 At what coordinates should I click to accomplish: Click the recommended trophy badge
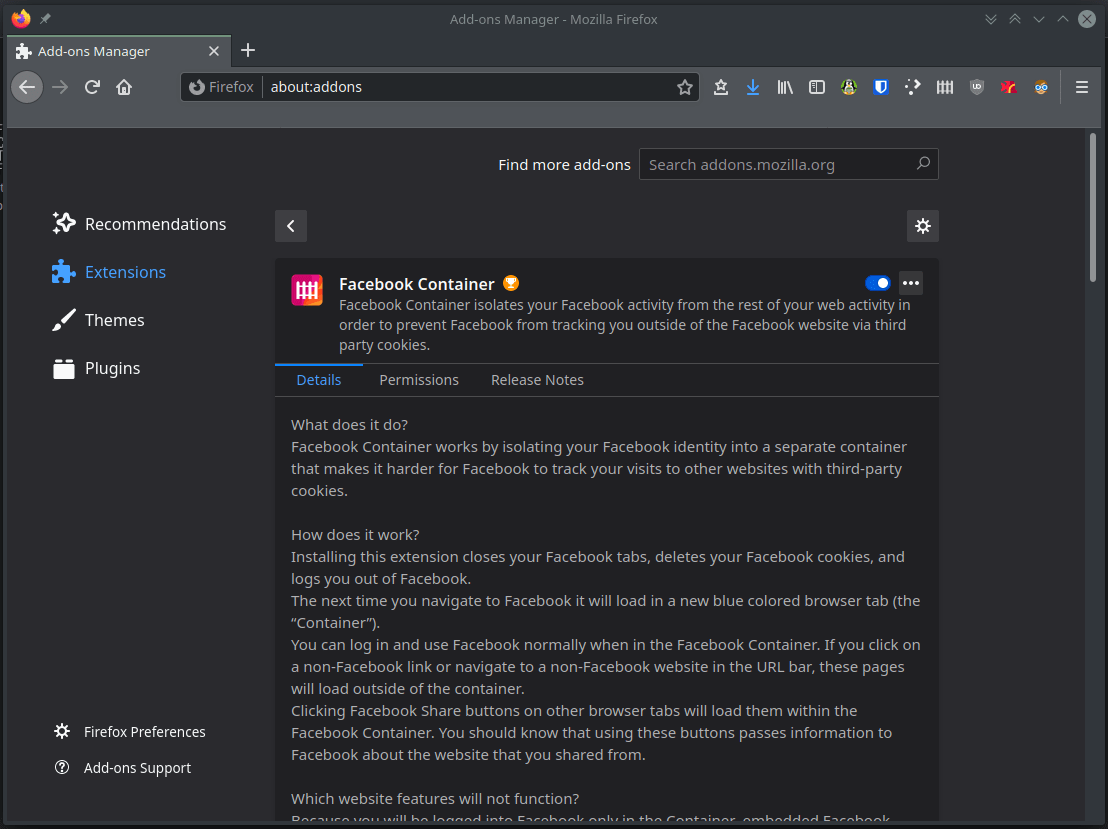pyautogui.click(x=511, y=283)
